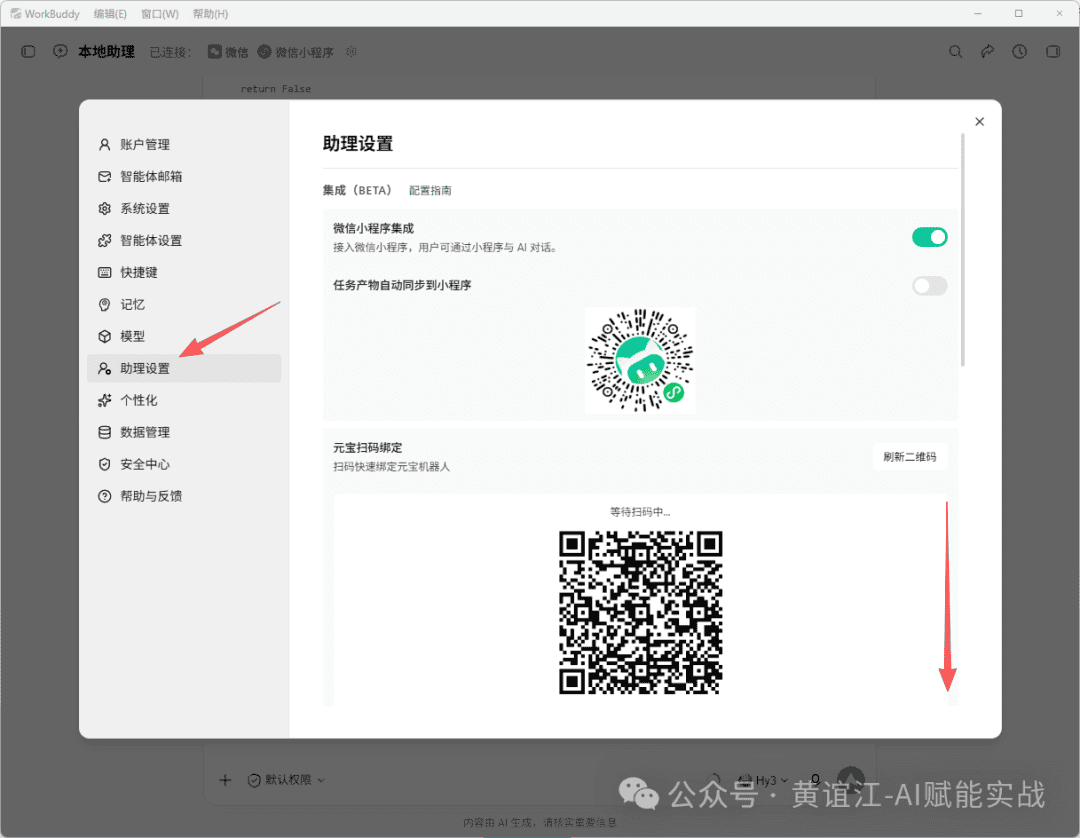
Task: Click the 智能体邮箱 envelope icon
Action: click(x=104, y=176)
